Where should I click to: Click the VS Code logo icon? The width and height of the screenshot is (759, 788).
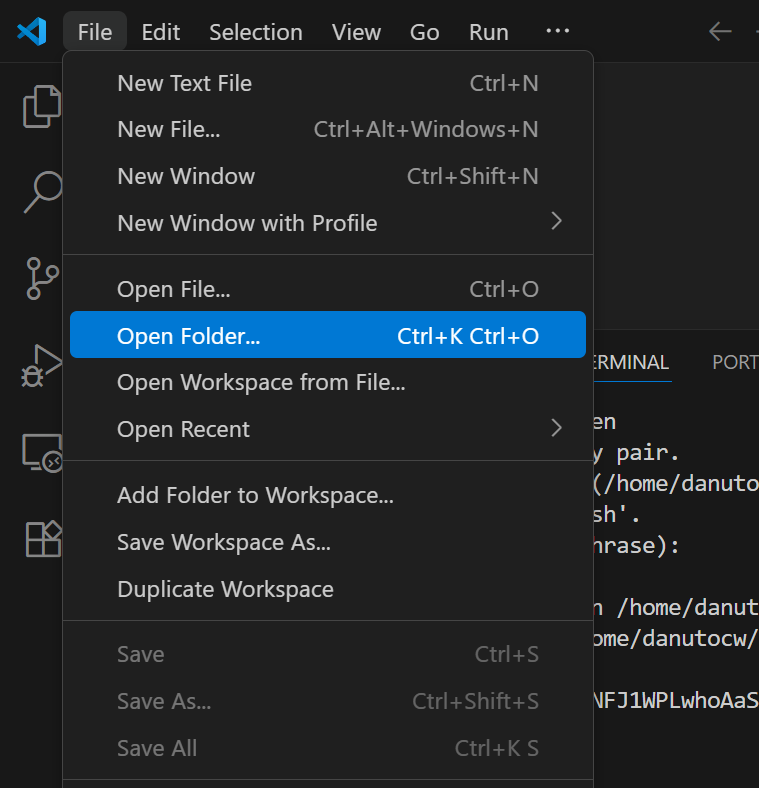31,32
